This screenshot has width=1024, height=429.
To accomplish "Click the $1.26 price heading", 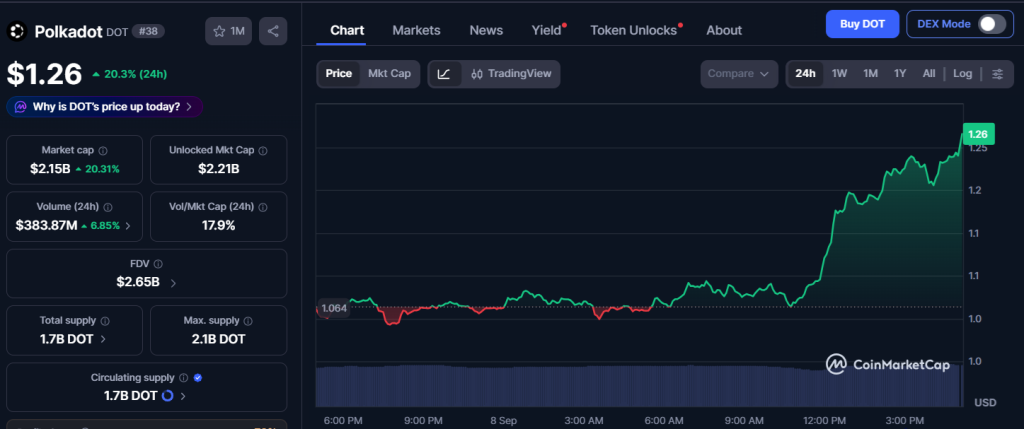I will click(x=44, y=74).
